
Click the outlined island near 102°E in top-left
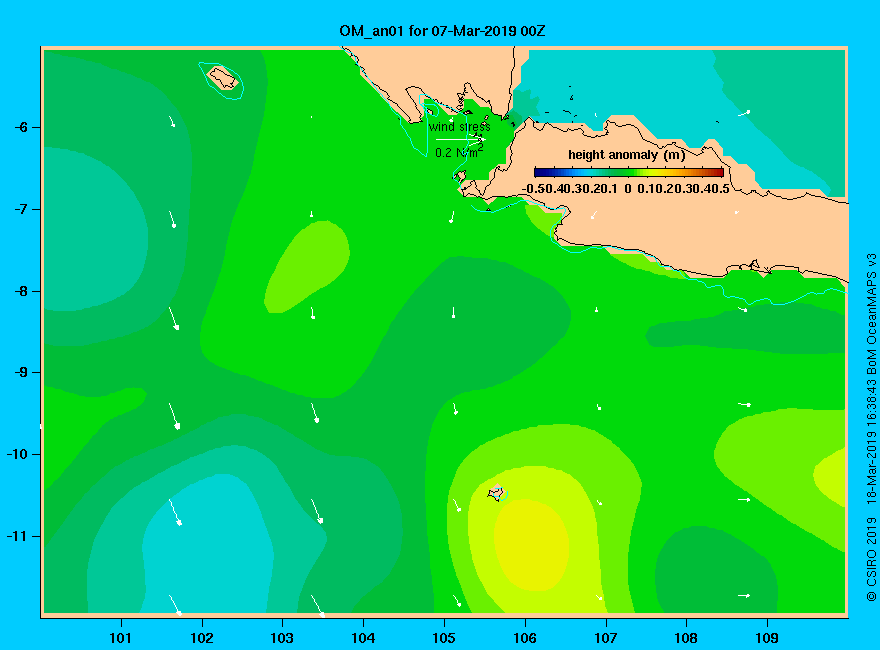[223, 77]
